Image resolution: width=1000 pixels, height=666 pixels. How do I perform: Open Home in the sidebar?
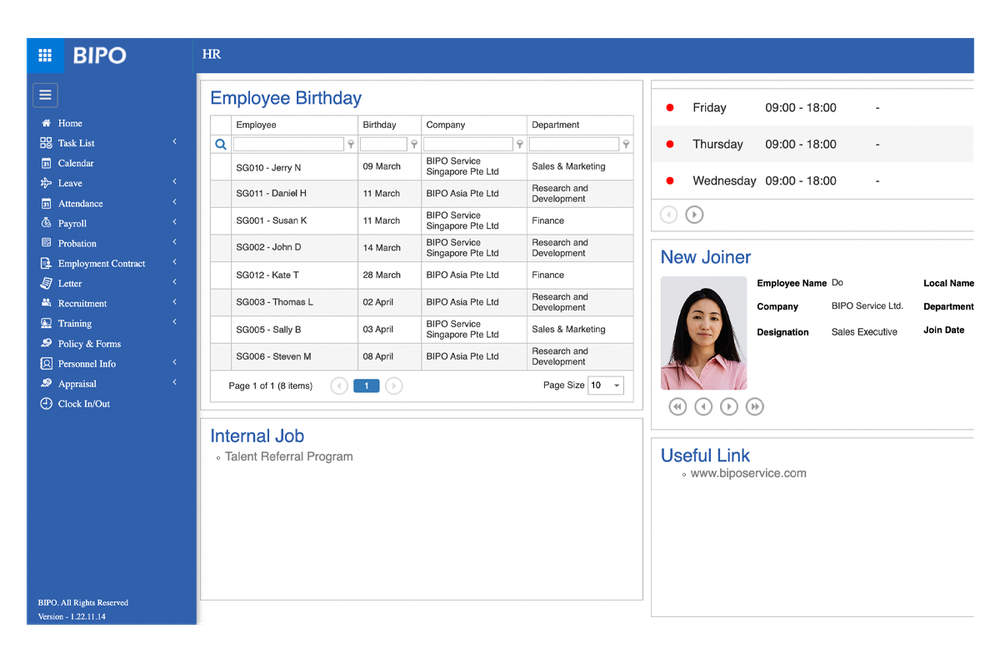point(70,123)
